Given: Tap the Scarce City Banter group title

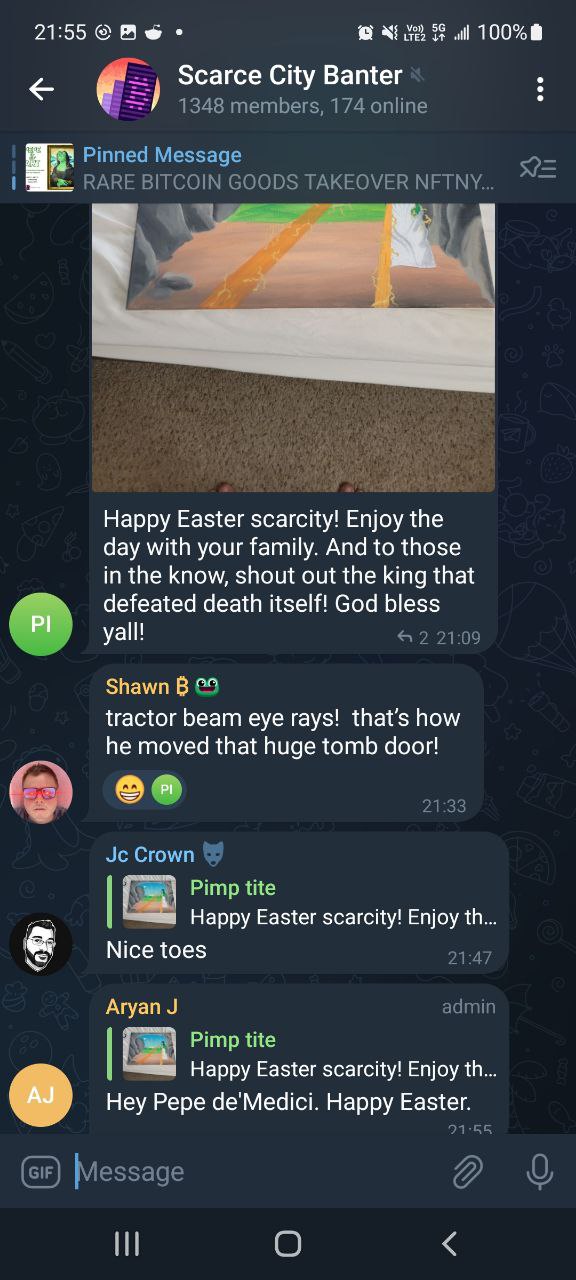Looking at the screenshot, I should [x=290, y=75].
